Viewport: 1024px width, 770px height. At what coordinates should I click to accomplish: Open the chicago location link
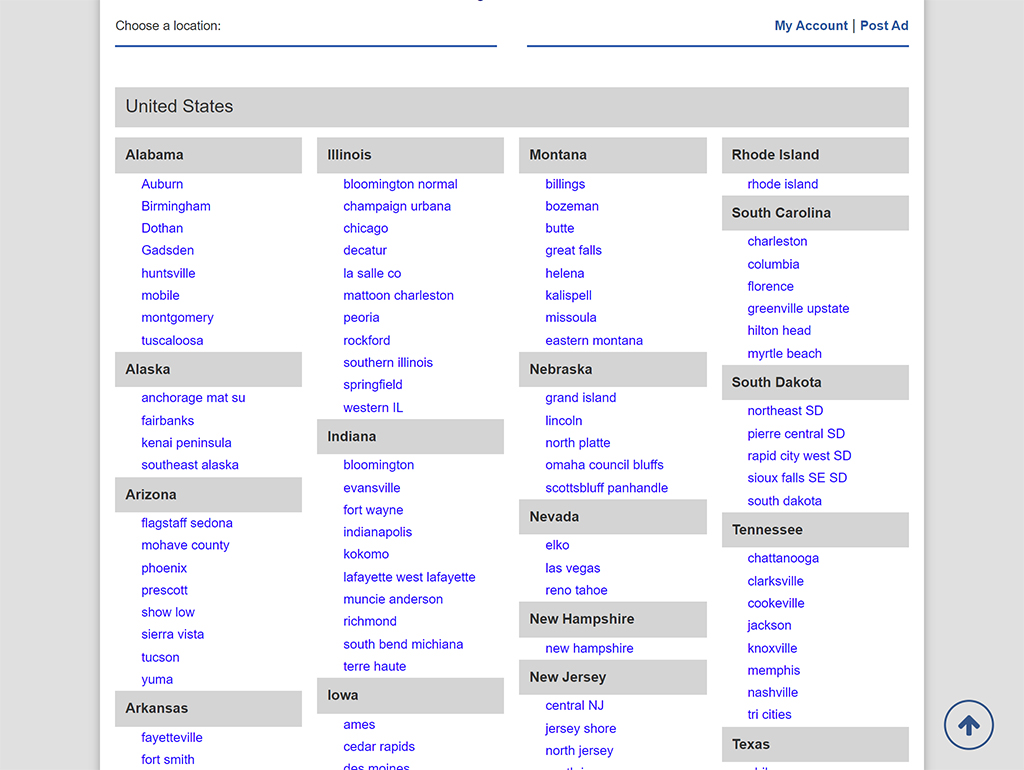365,228
